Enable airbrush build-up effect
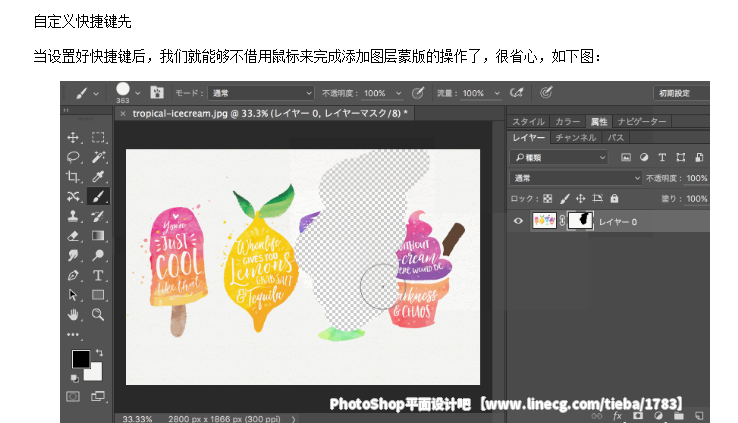 point(517,93)
